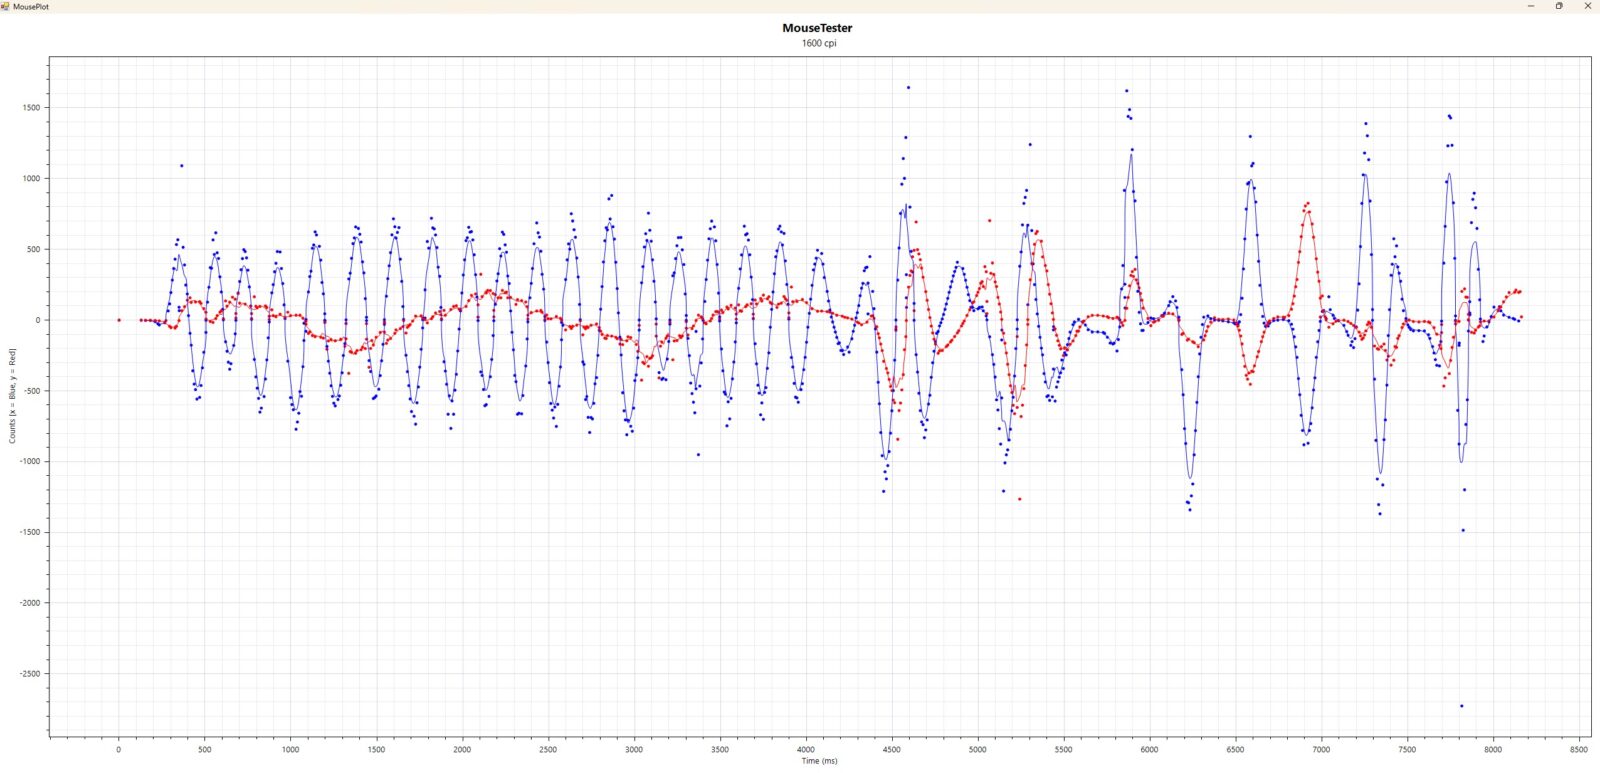The width and height of the screenshot is (1600, 773).
Task: Click the MousePlot app icon in title bar
Action: click(x=5, y=6)
